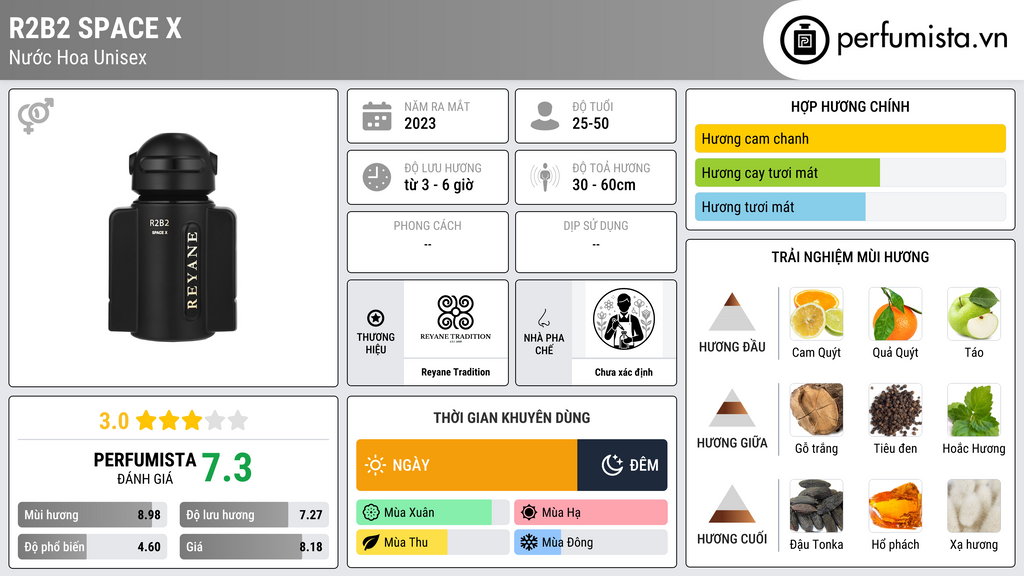The width and height of the screenshot is (1024, 576).
Task: Click the Hương cuối pyramid icon
Action: point(732,504)
